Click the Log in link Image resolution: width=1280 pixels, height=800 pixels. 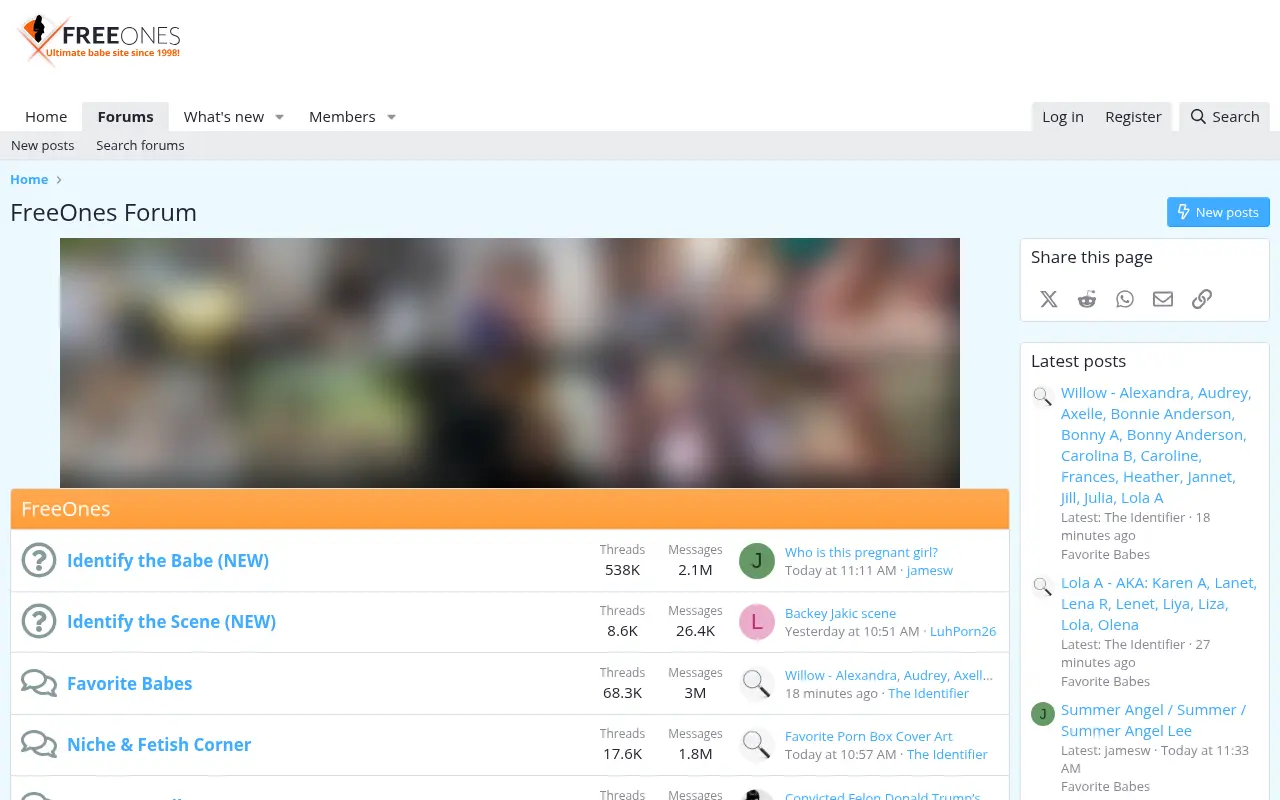pyautogui.click(x=1062, y=117)
